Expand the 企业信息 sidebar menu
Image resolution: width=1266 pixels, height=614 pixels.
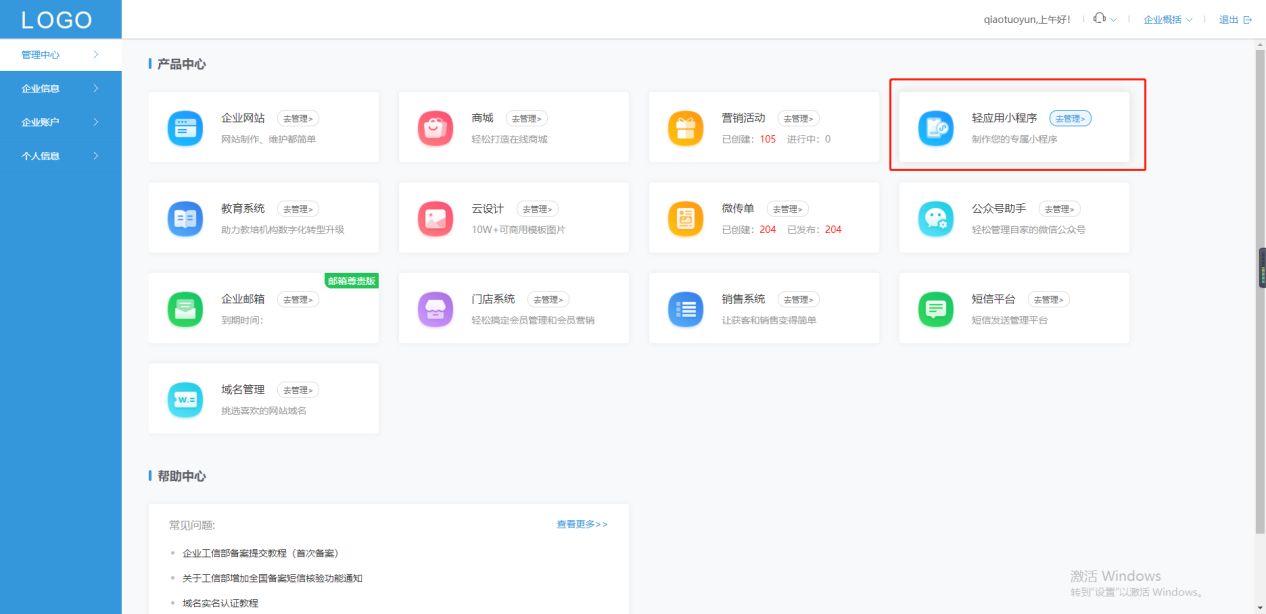coord(60,89)
